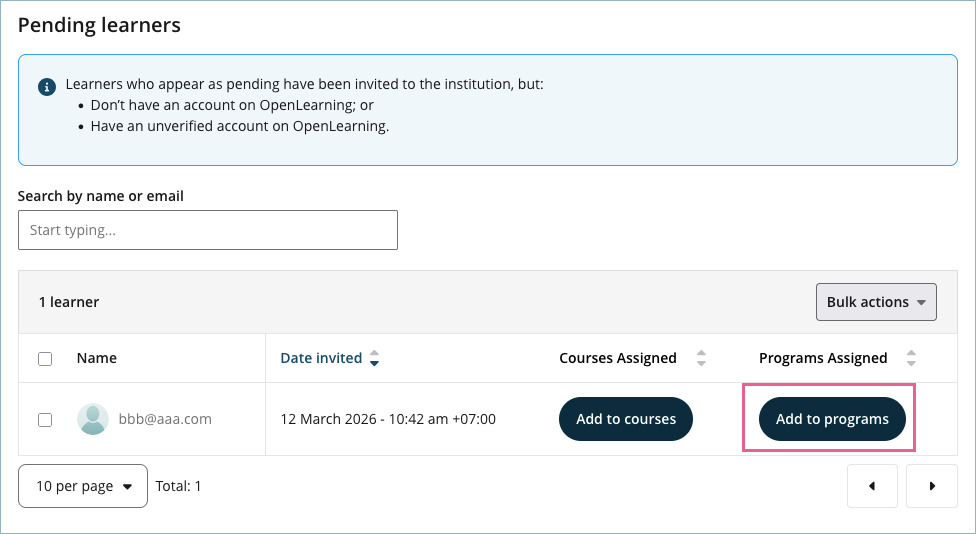
Task: Click the Date invited column header
Action: coord(321,358)
